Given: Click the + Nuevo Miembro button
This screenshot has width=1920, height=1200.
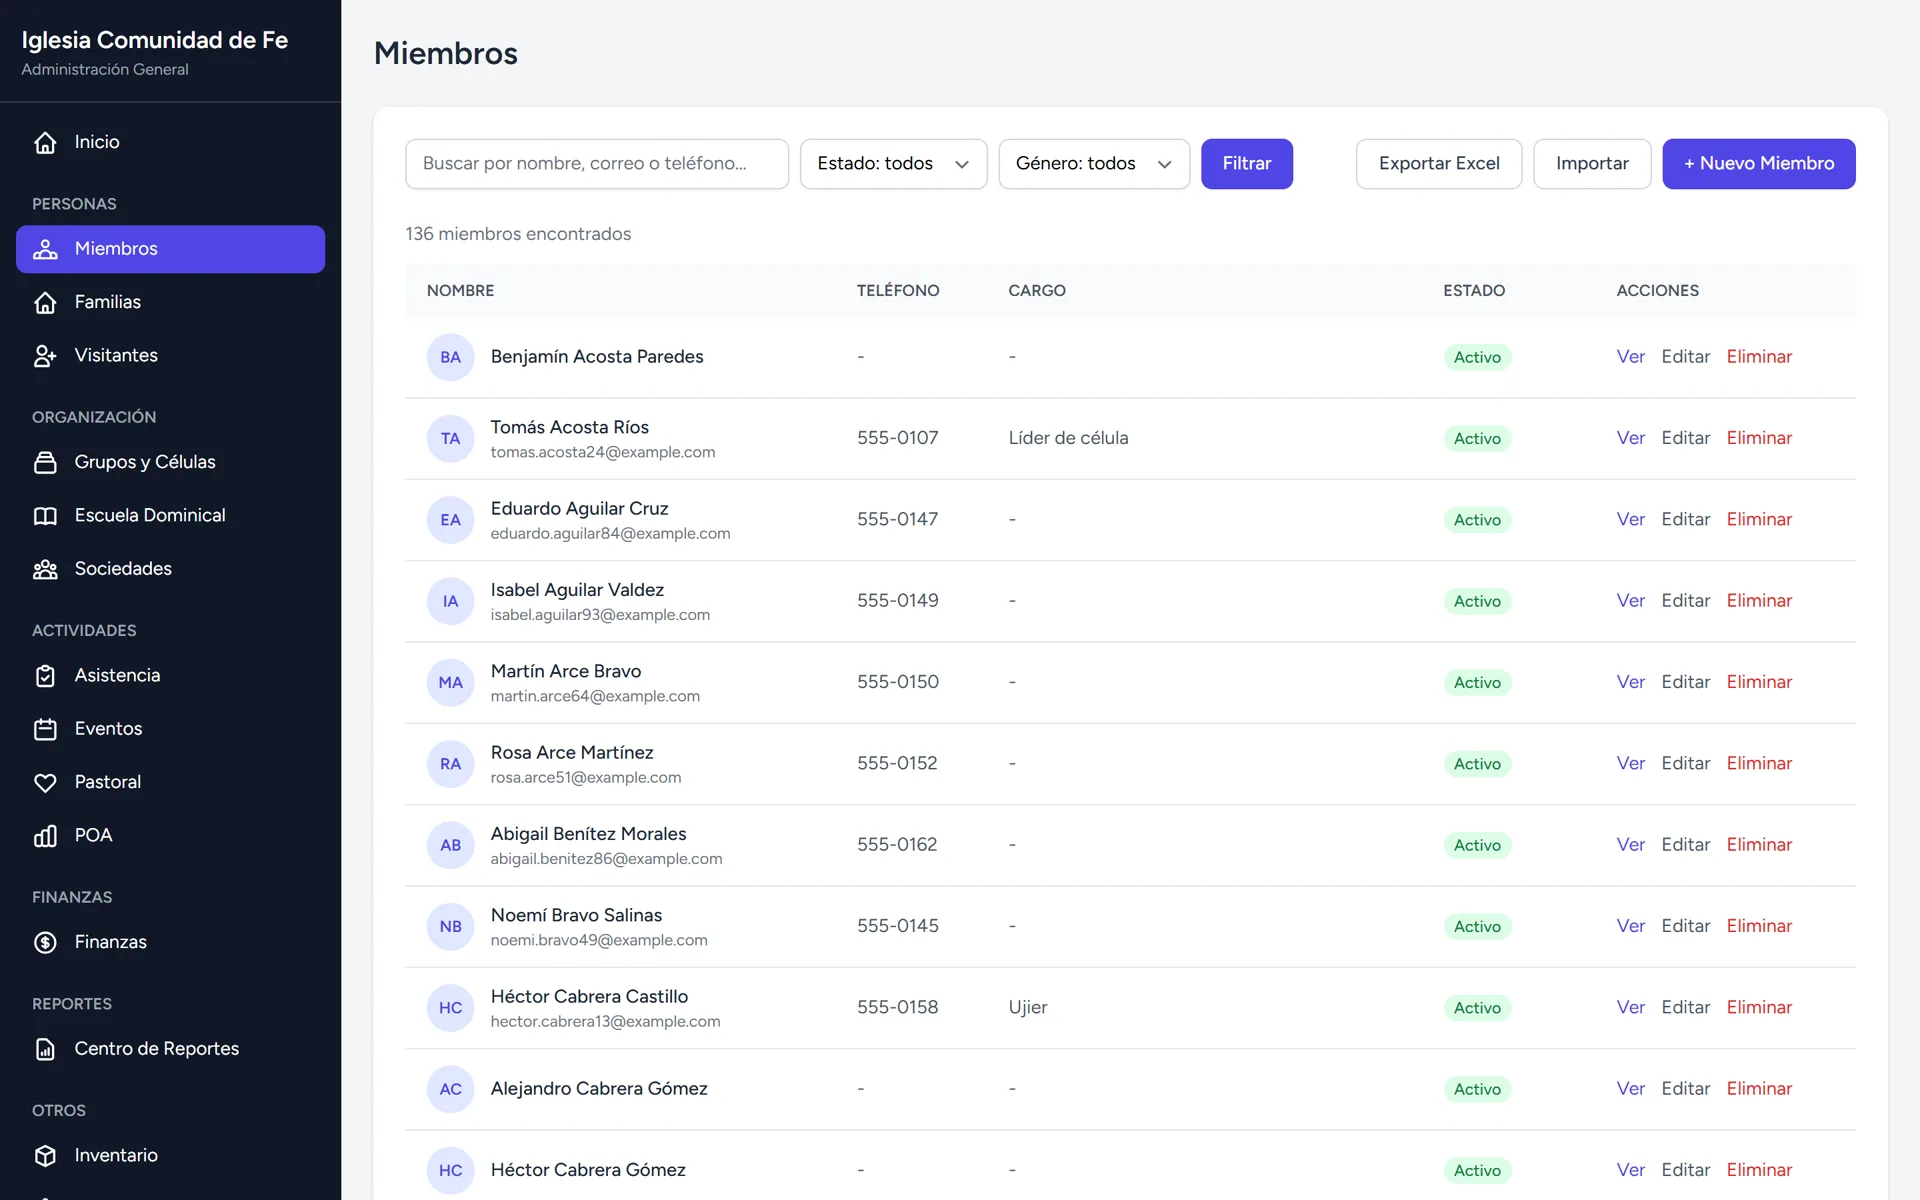Looking at the screenshot, I should [x=1758, y=164].
